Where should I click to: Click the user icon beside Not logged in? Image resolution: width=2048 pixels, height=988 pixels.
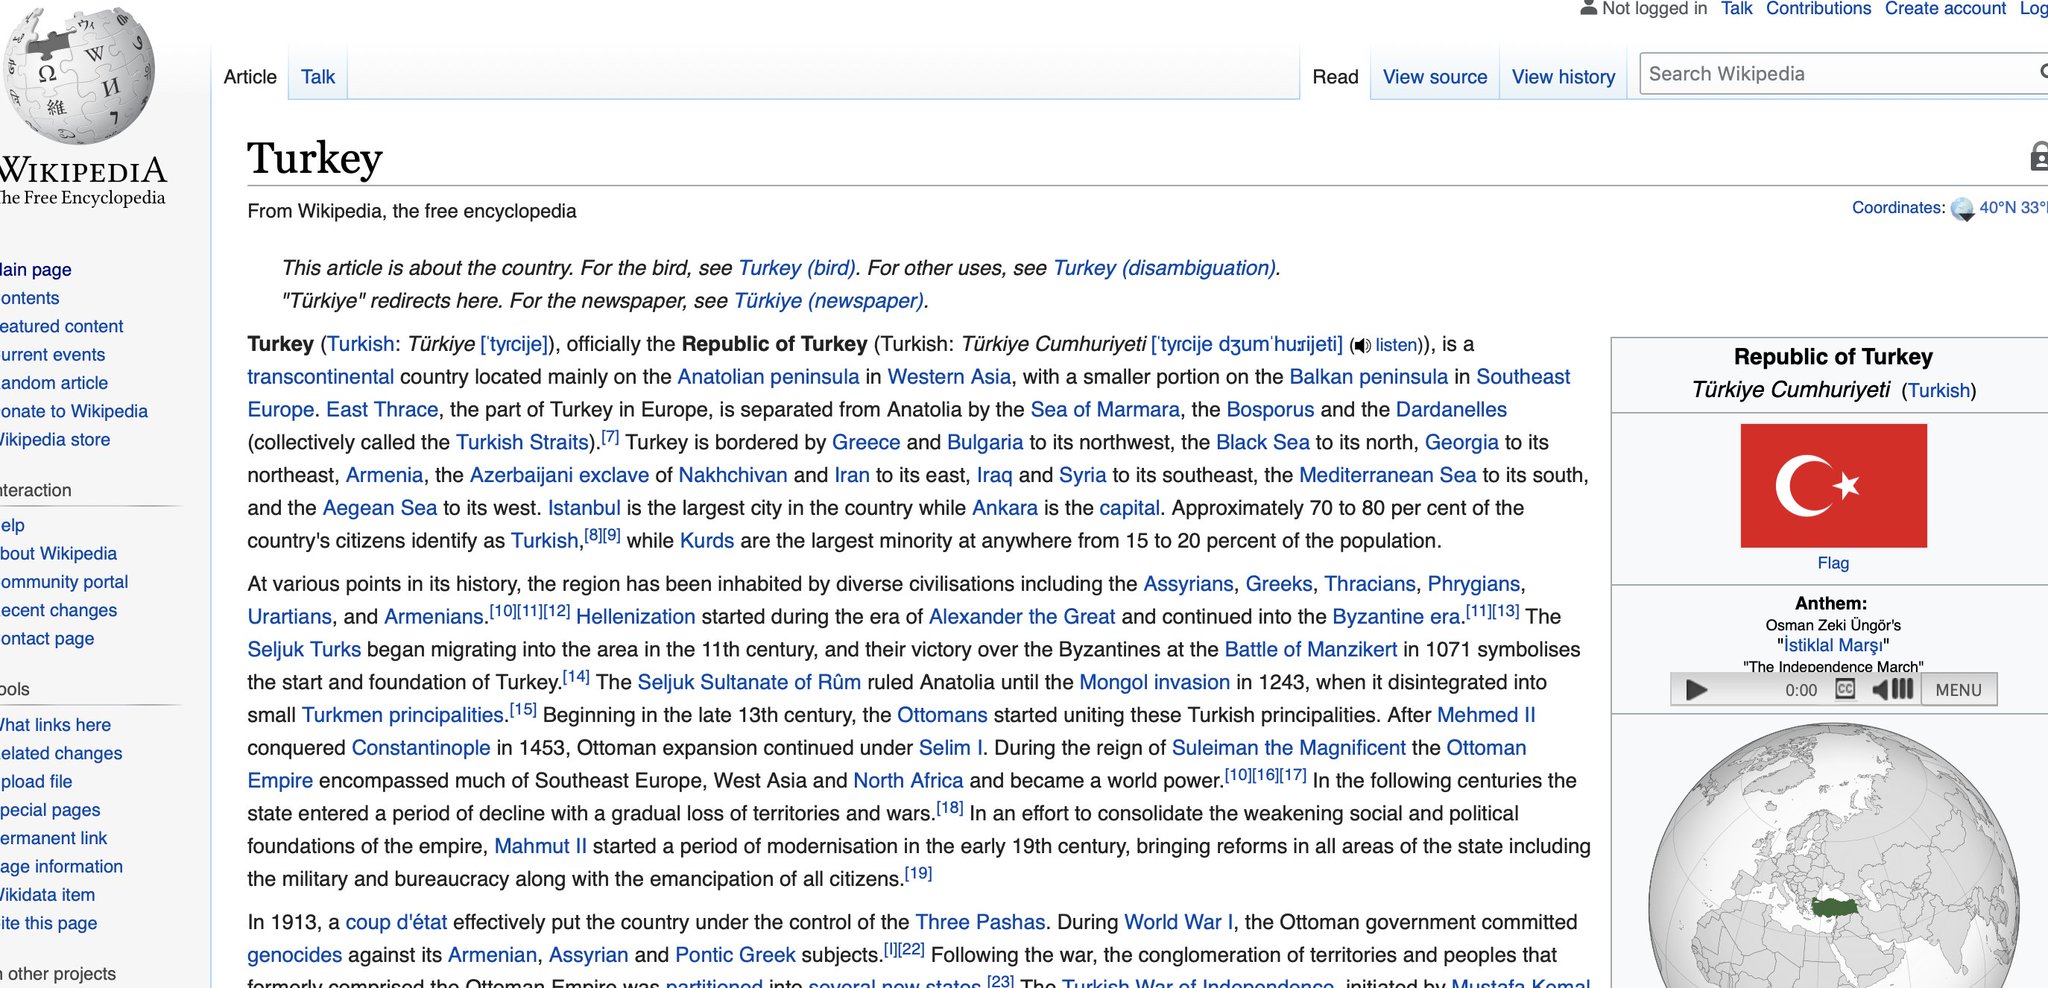(1588, 8)
